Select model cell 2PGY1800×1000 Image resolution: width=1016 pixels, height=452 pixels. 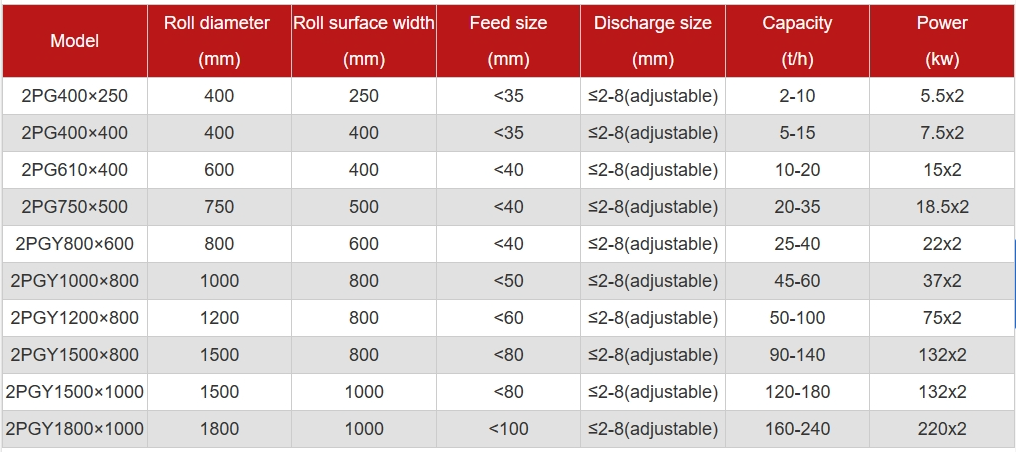pyautogui.click(x=75, y=429)
